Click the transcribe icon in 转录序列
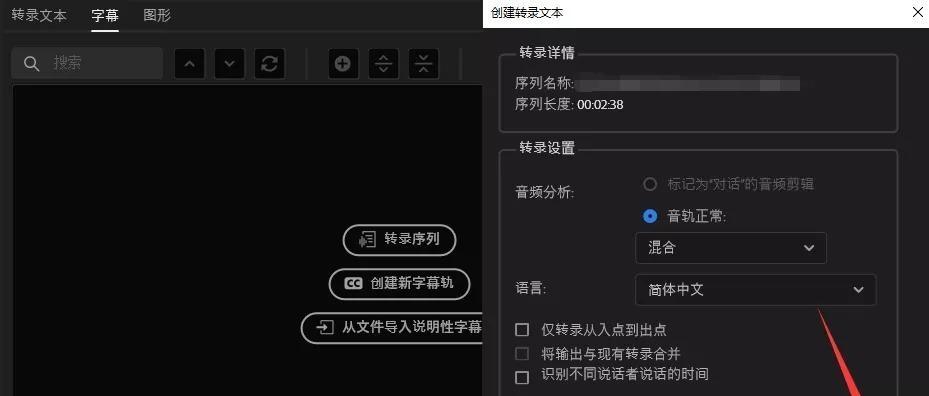This screenshot has height=396, width=929. point(367,239)
